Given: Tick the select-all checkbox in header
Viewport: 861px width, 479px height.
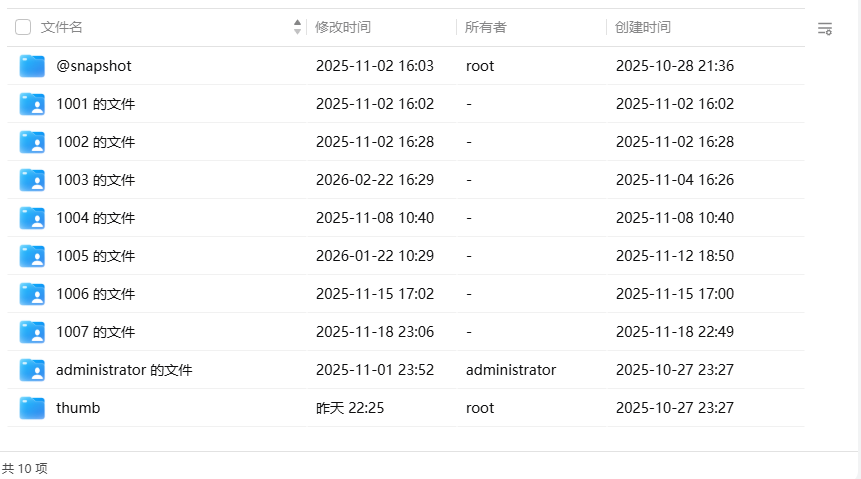Looking at the screenshot, I should click(x=23, y=28).
